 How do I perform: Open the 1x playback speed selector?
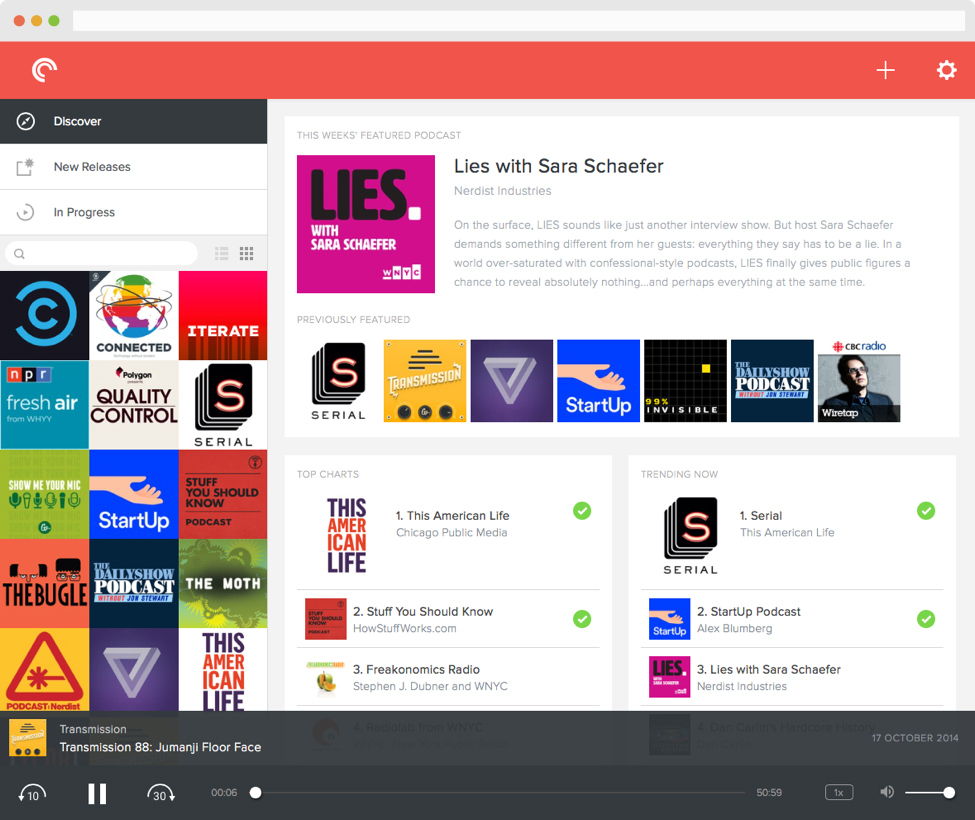click(x=838, y=791)
